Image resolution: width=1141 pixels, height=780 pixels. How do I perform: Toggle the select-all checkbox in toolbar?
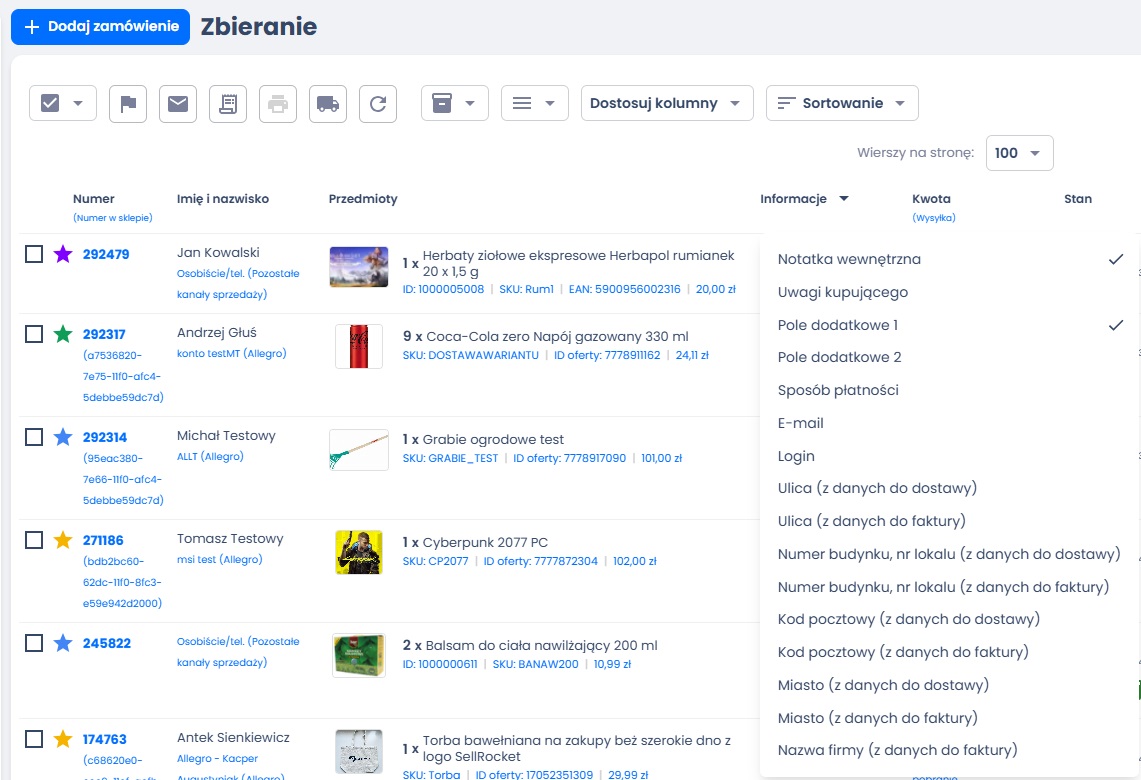coord(50,103)
